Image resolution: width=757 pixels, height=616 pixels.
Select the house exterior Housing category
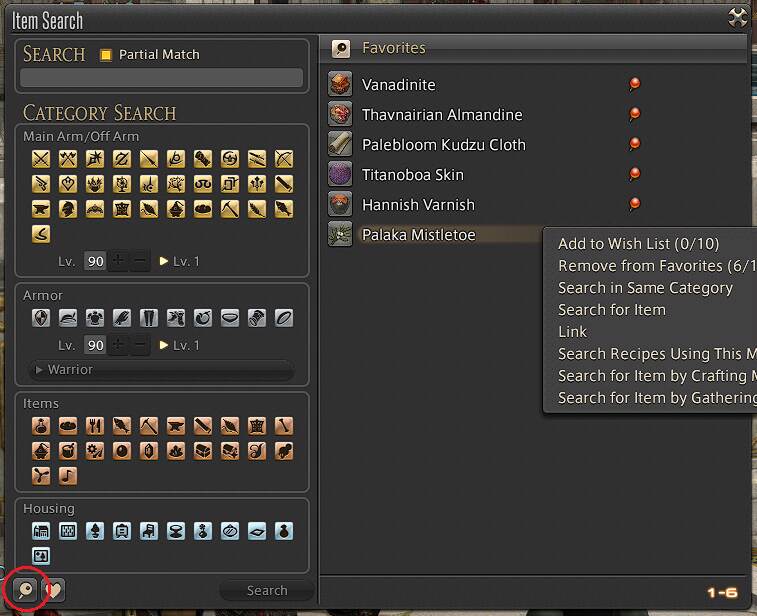[41, 531]
